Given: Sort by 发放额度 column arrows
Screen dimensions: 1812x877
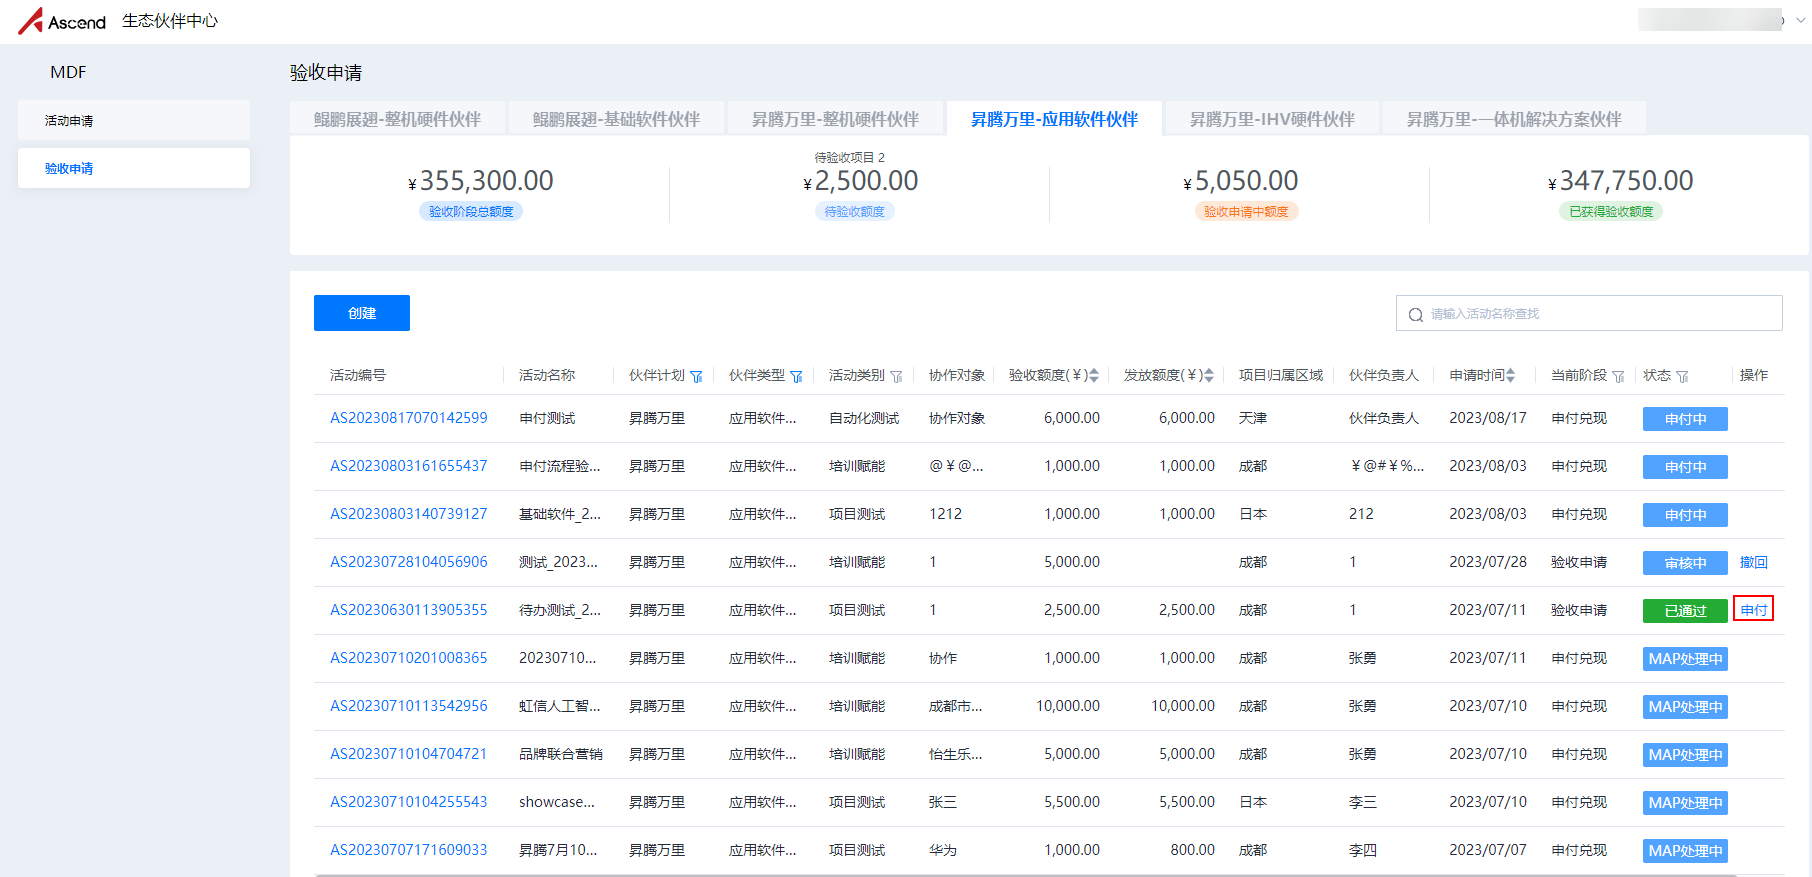Looking at the screenshot, I should tap(1209, 375).
